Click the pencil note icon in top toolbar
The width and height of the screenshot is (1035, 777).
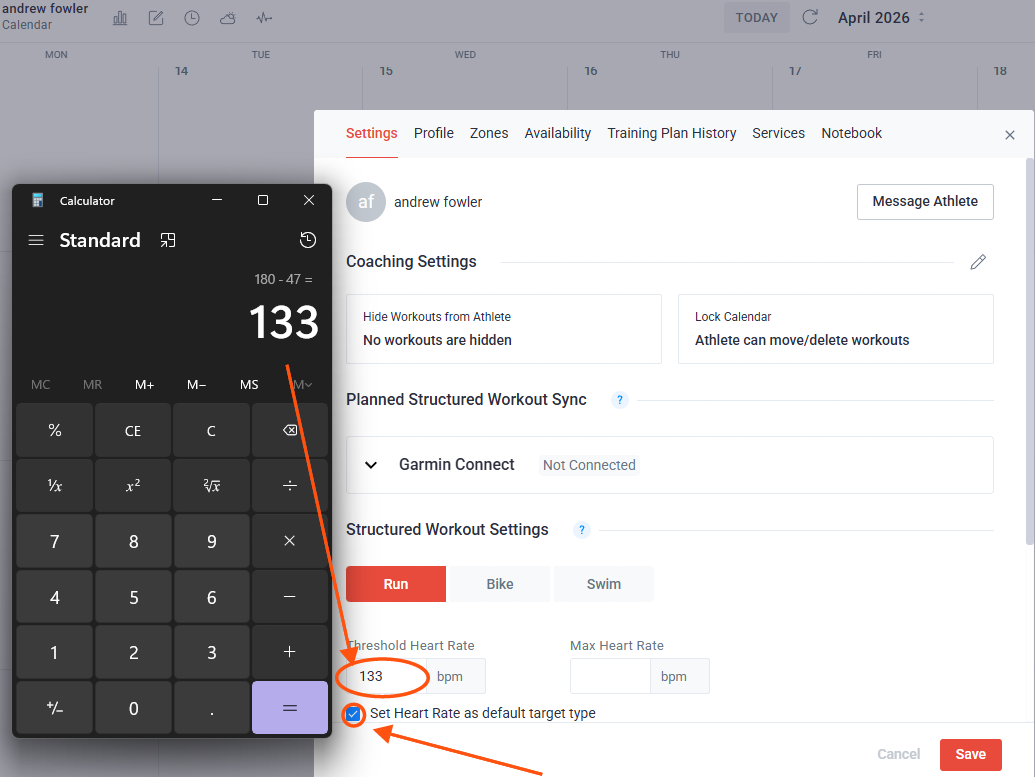click(156, 18)
